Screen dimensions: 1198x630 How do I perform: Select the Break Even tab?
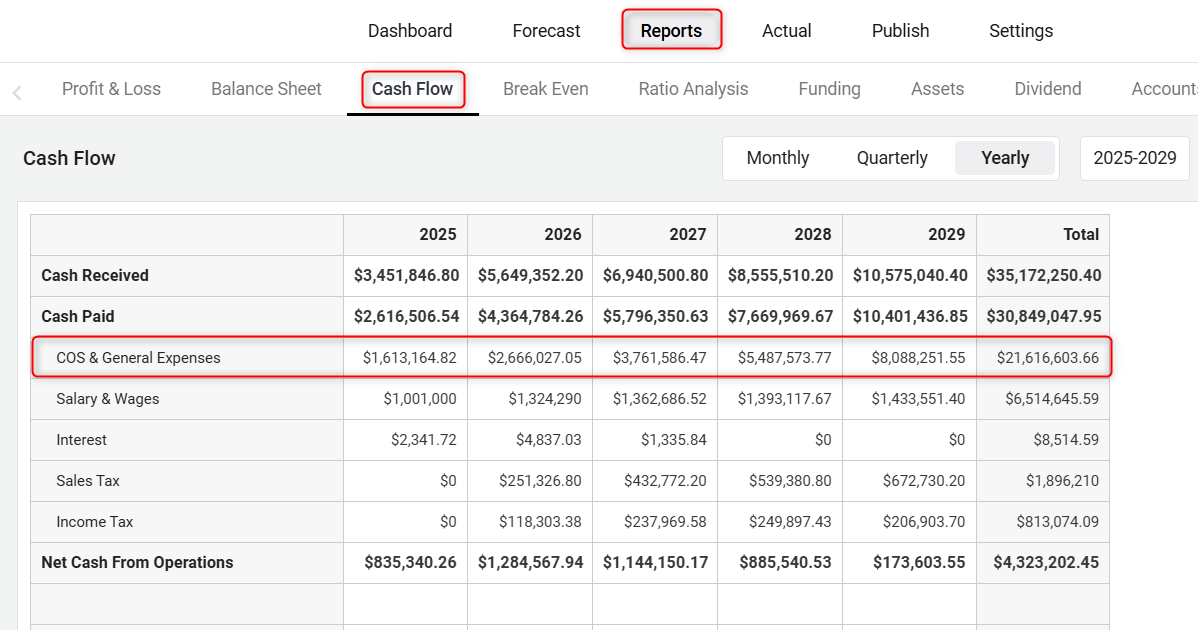[545, 89]
